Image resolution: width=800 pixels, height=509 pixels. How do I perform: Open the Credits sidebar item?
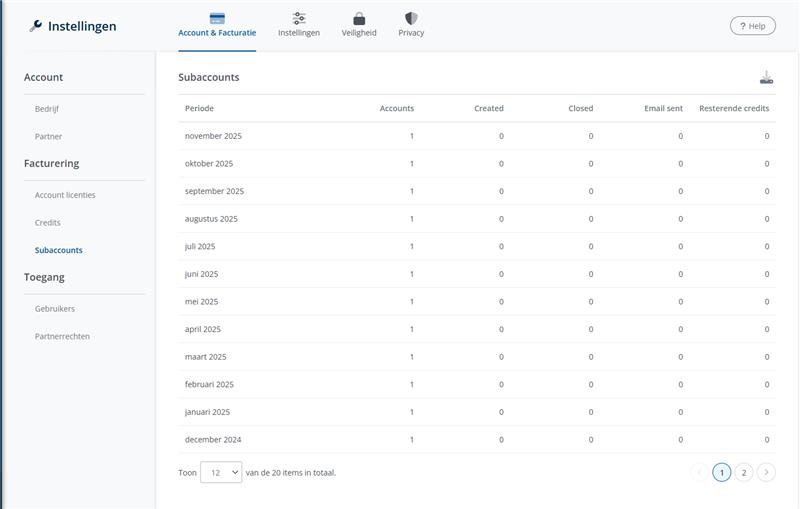[x=48, y=223]
